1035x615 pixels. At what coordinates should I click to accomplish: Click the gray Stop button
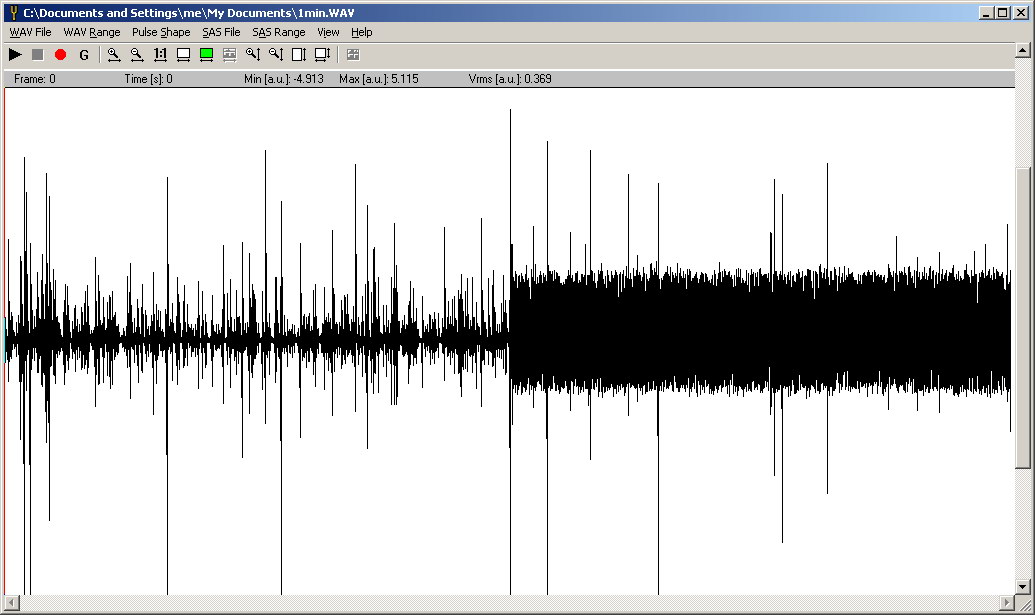pyautogui.click(x=37, y=55)
